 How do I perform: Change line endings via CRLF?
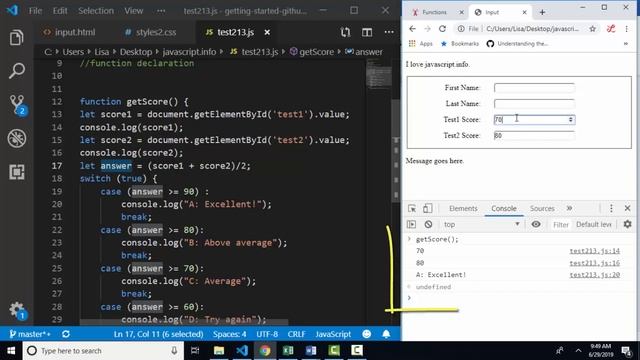click(x=296, y=334)
